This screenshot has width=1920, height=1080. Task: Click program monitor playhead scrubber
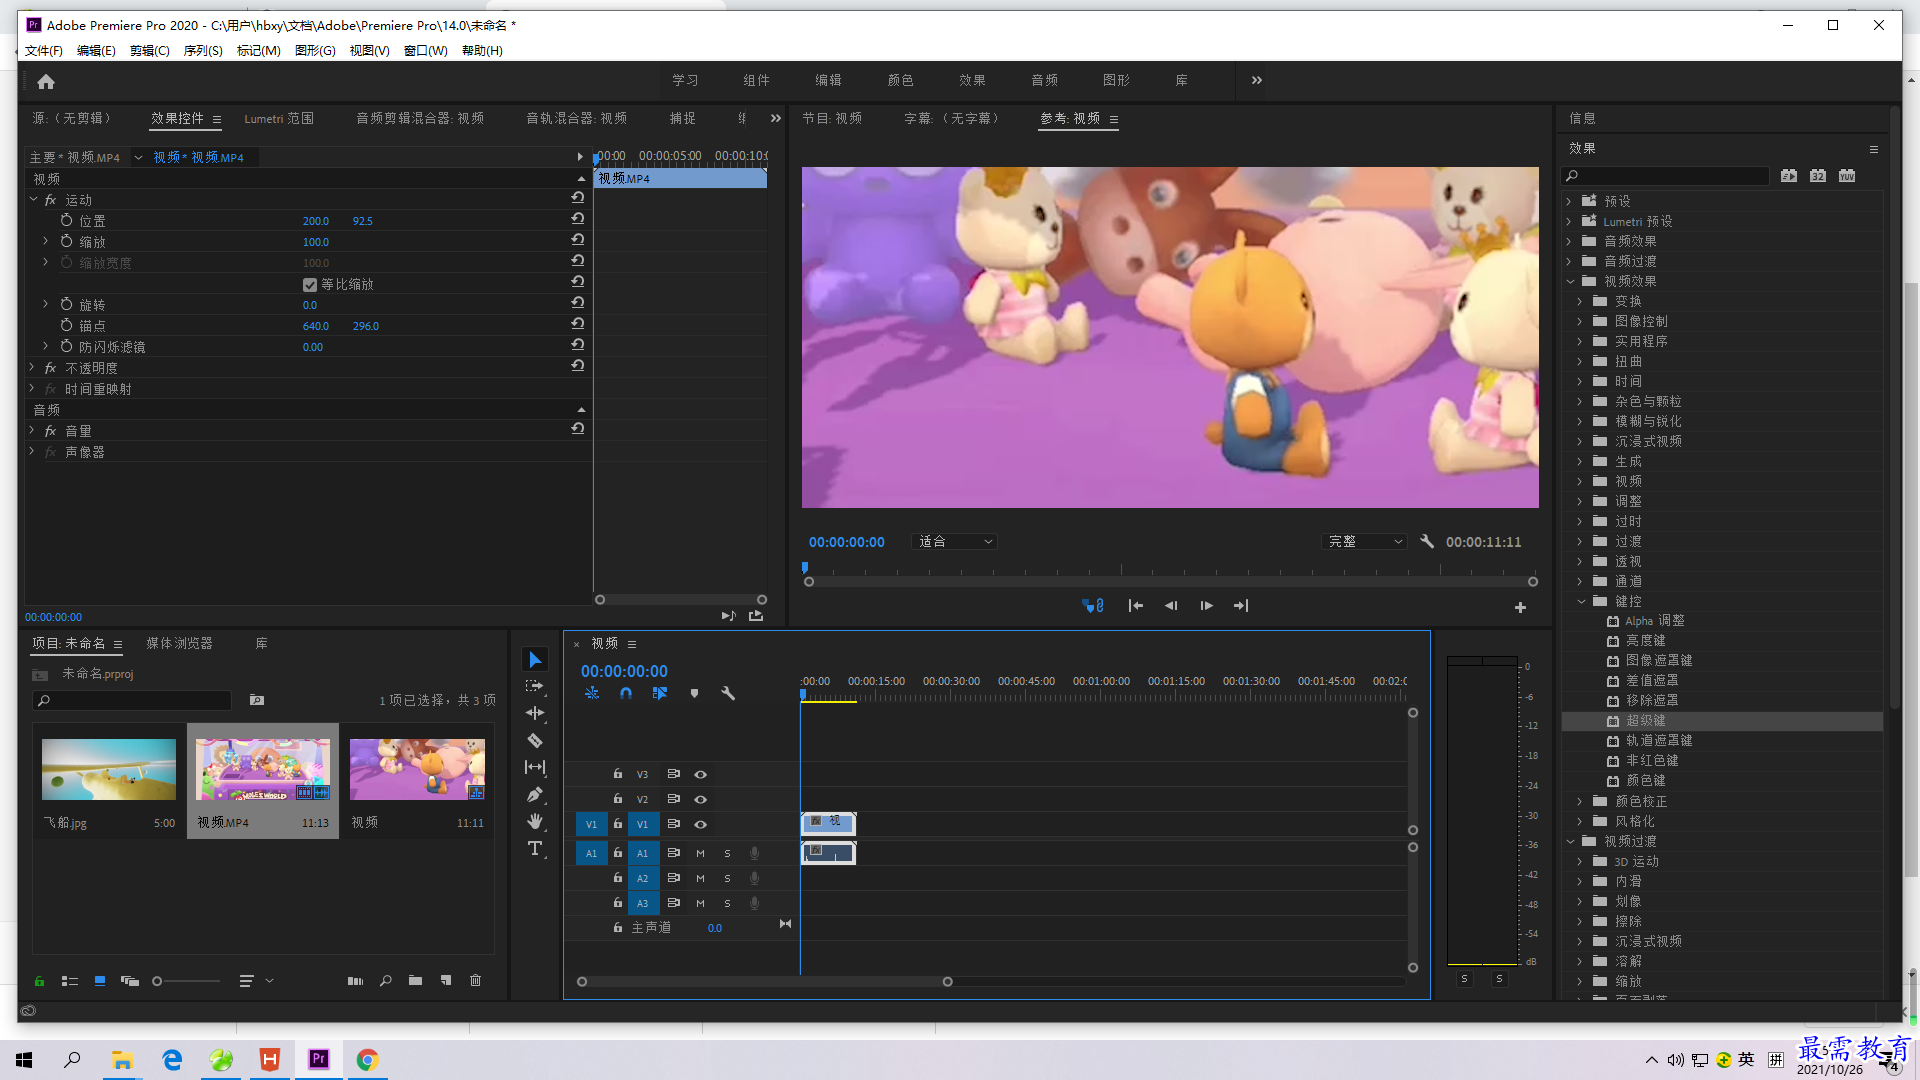[x=805, y=568]
